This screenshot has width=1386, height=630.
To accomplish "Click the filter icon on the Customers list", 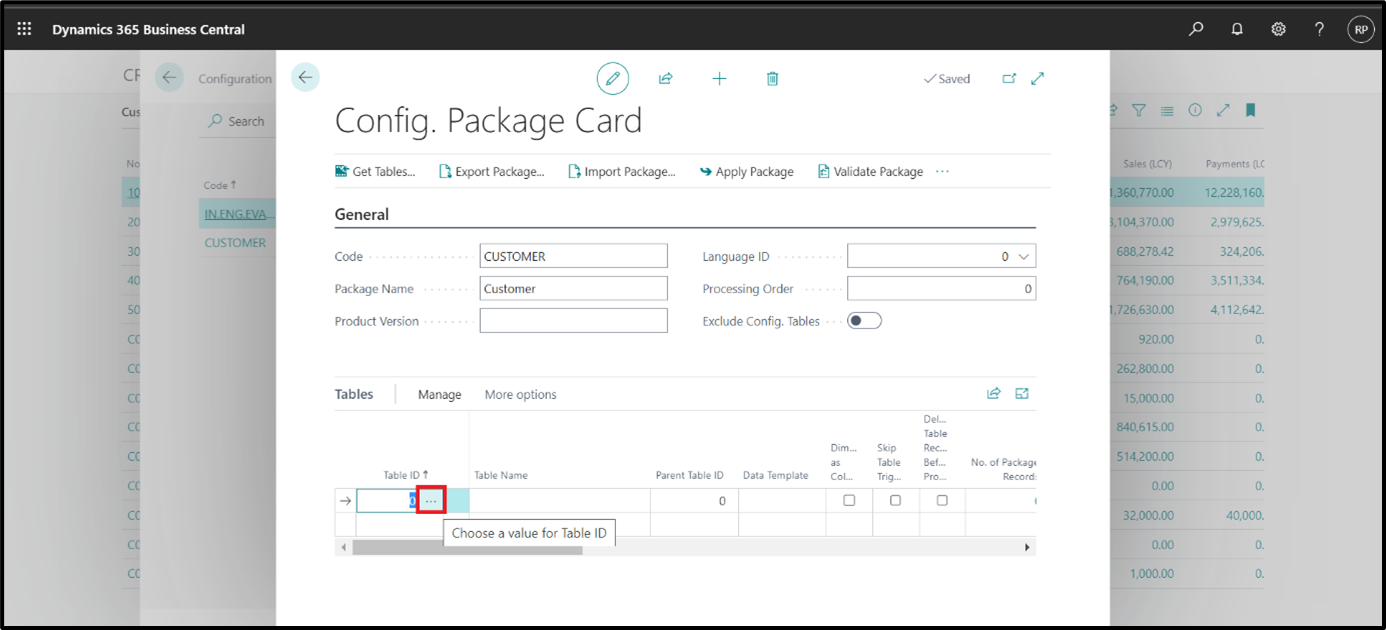I will click(x=1138, y=111).
